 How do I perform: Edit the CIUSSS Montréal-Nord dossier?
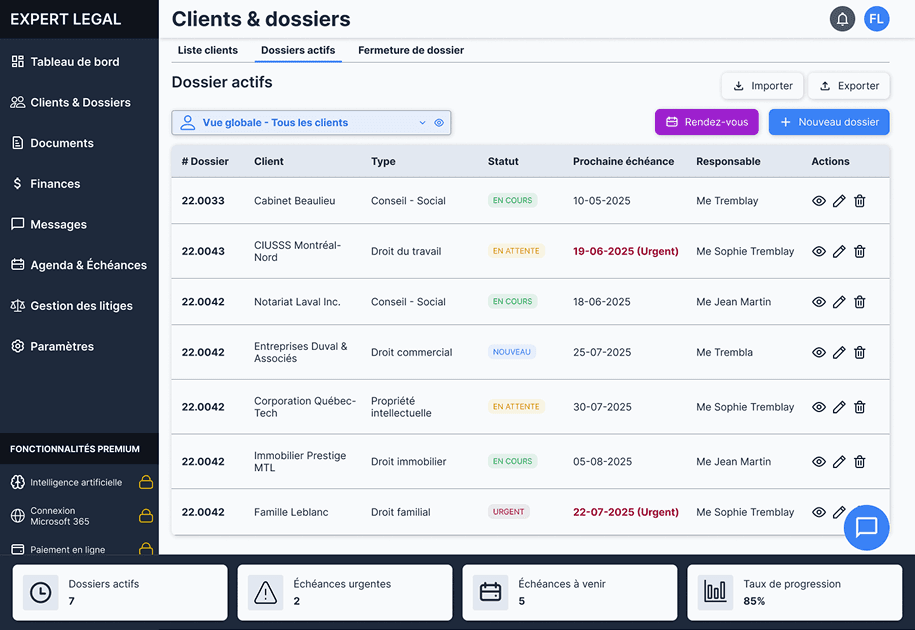pos(839,252)
